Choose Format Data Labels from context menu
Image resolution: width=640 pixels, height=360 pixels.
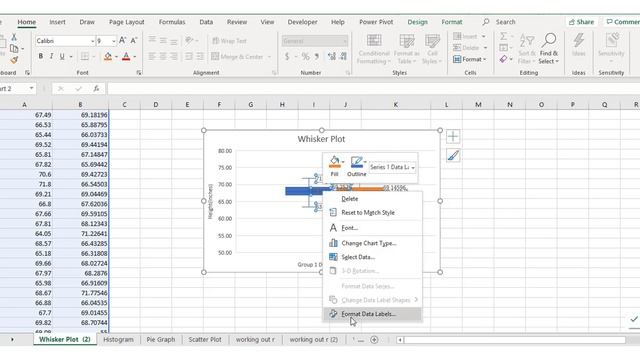[372, 314]
